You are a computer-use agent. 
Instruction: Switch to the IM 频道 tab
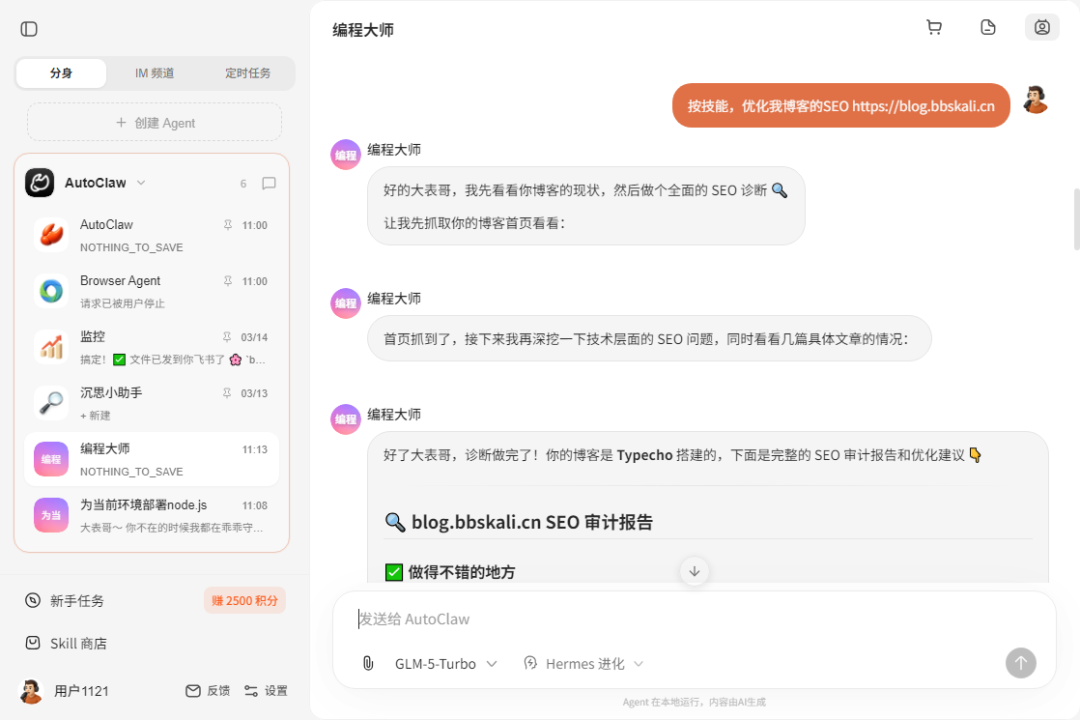pyautogui.click(x=153, y=73)
